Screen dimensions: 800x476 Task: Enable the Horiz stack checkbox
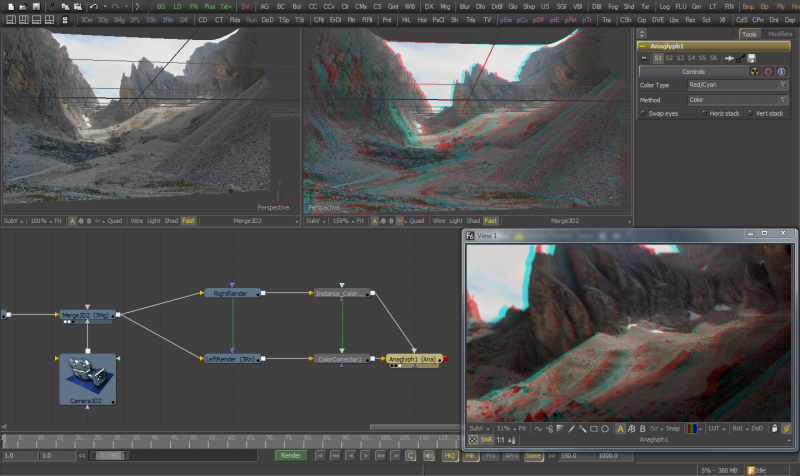coord(705,113)
